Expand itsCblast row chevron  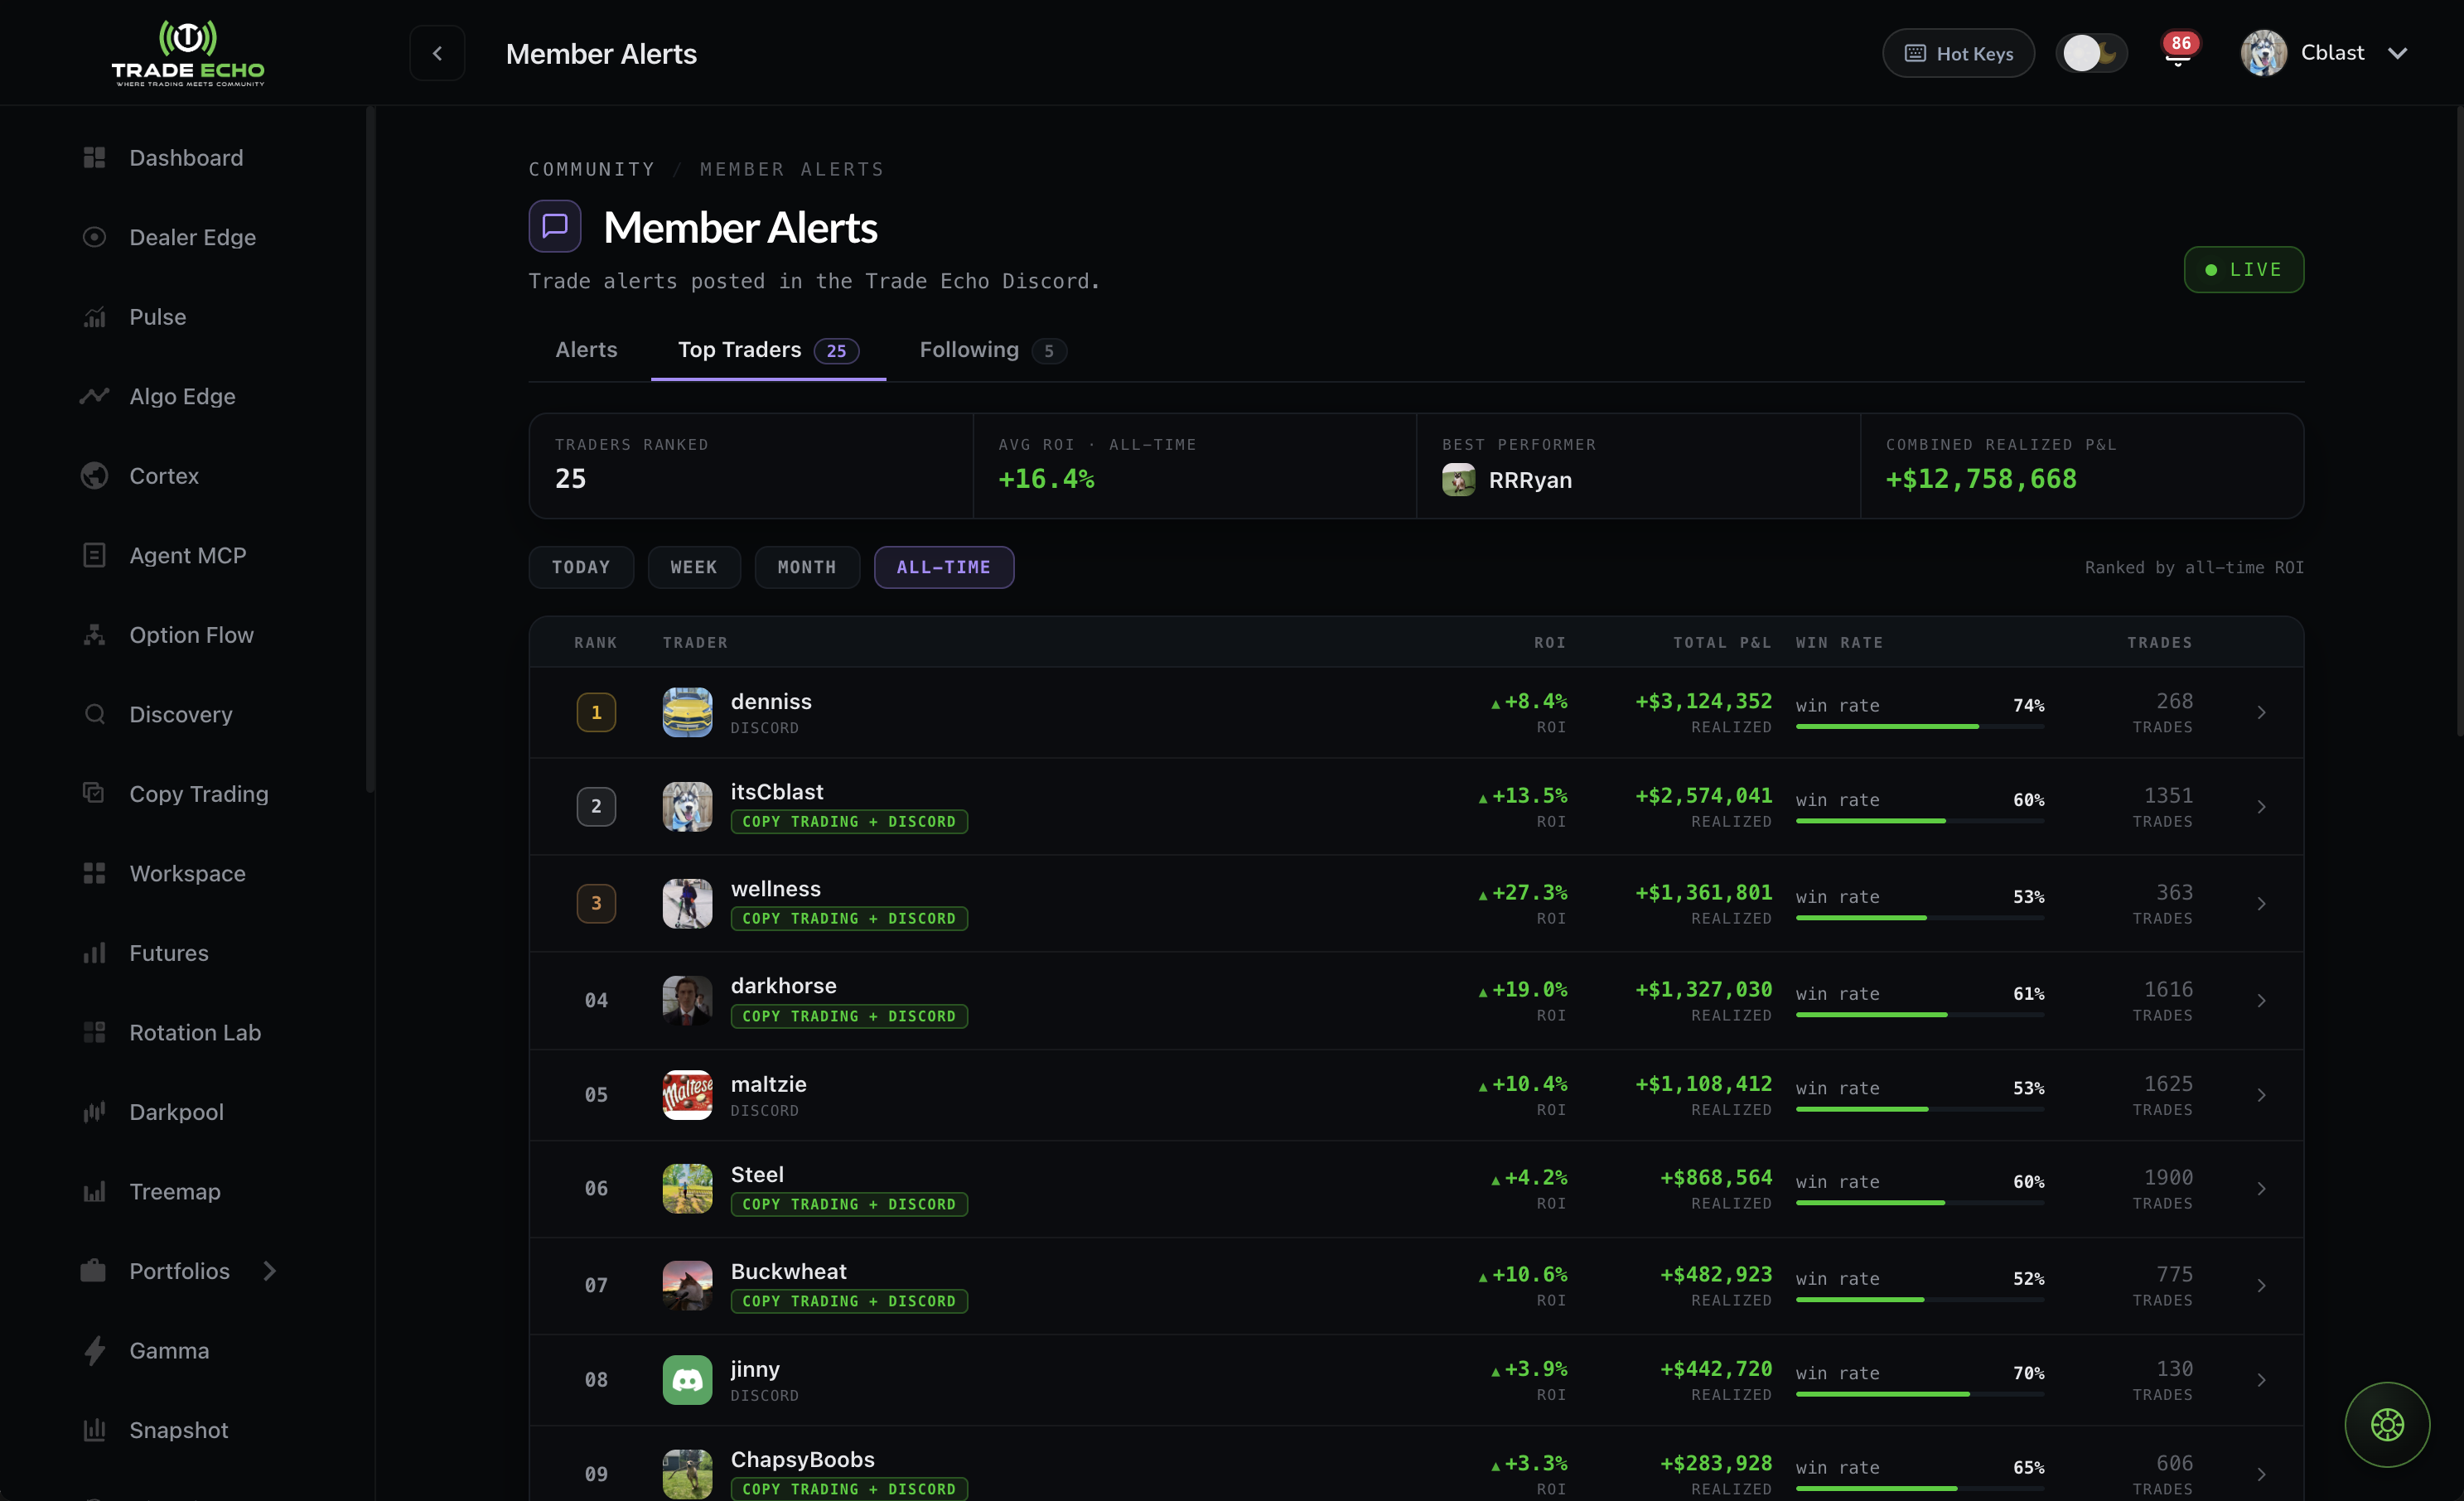(x=2261, y=807)
